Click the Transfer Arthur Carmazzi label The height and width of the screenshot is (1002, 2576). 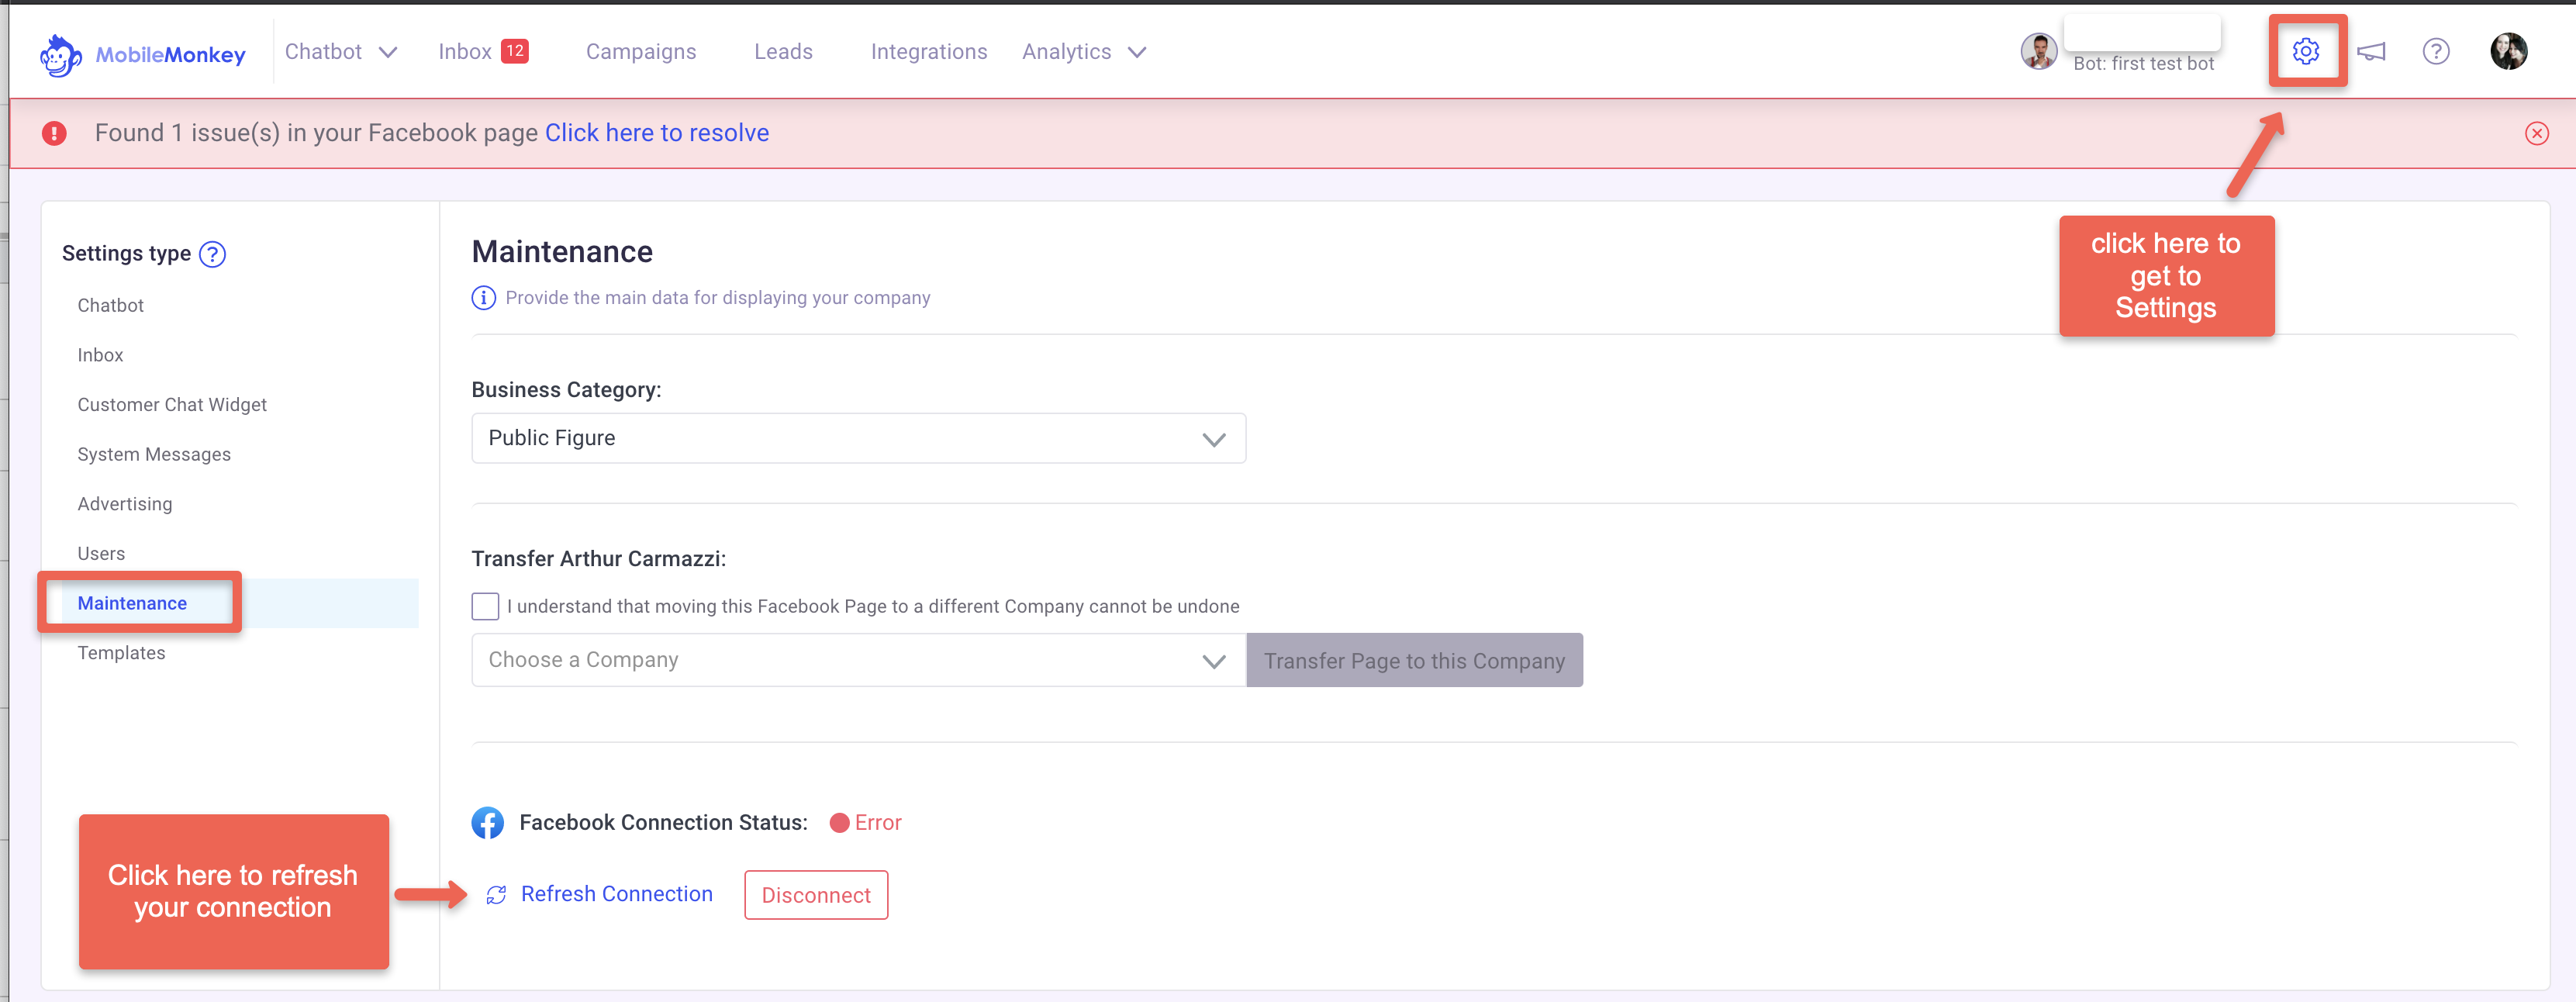tap(599, 559)
